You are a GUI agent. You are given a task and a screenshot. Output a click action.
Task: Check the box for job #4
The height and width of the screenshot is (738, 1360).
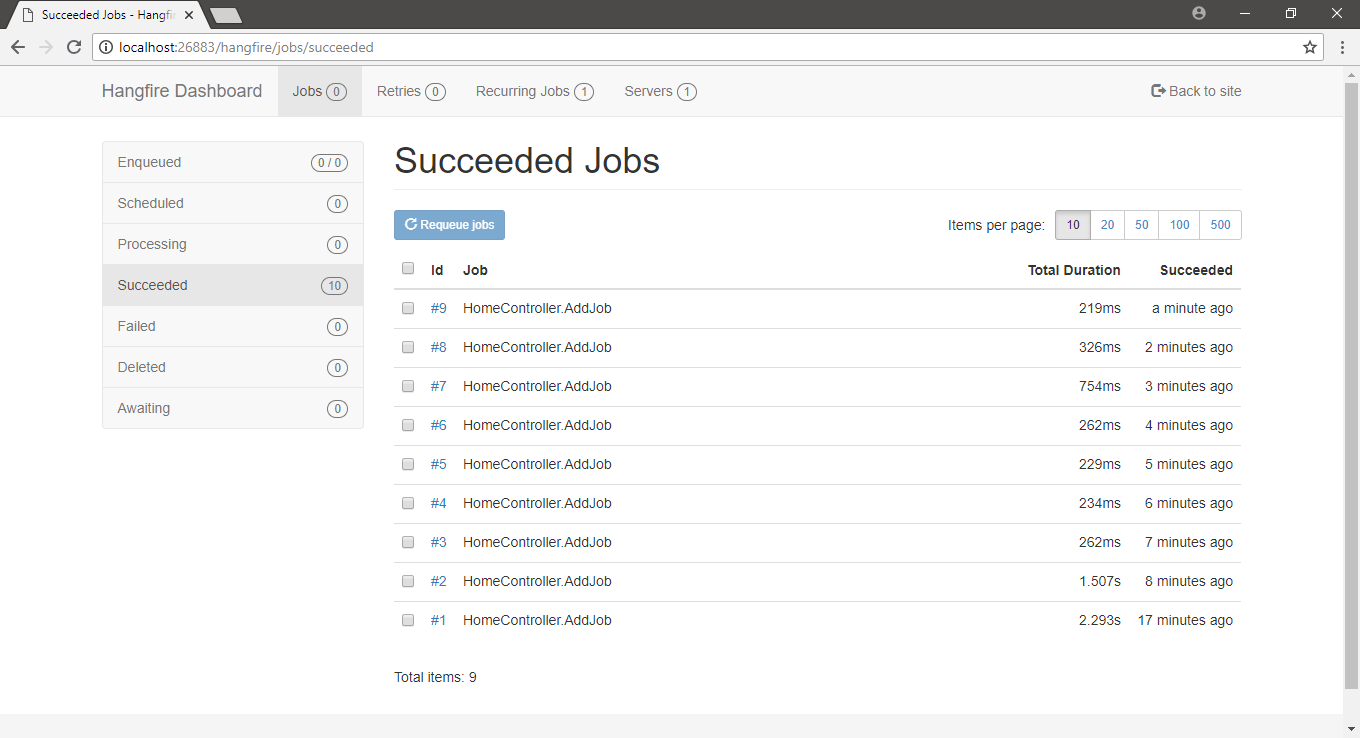pyautogui.click(x=408, y=503)
